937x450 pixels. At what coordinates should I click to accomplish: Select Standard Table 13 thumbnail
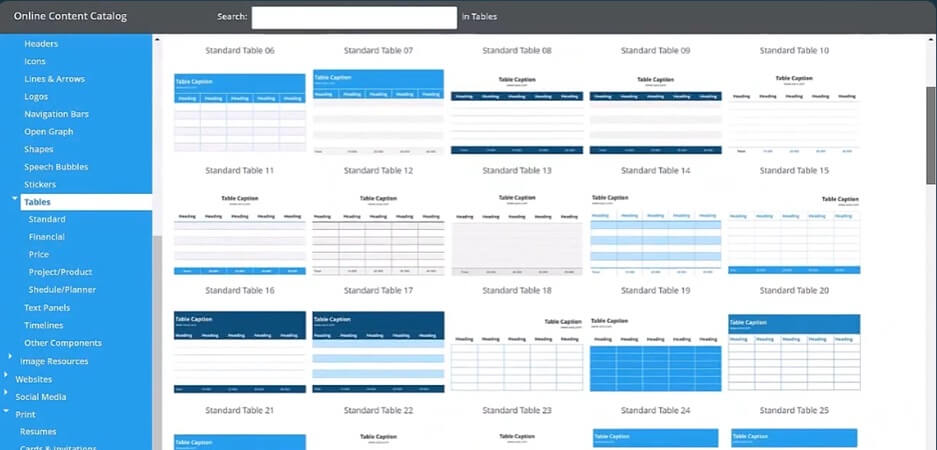click(517, 234)
